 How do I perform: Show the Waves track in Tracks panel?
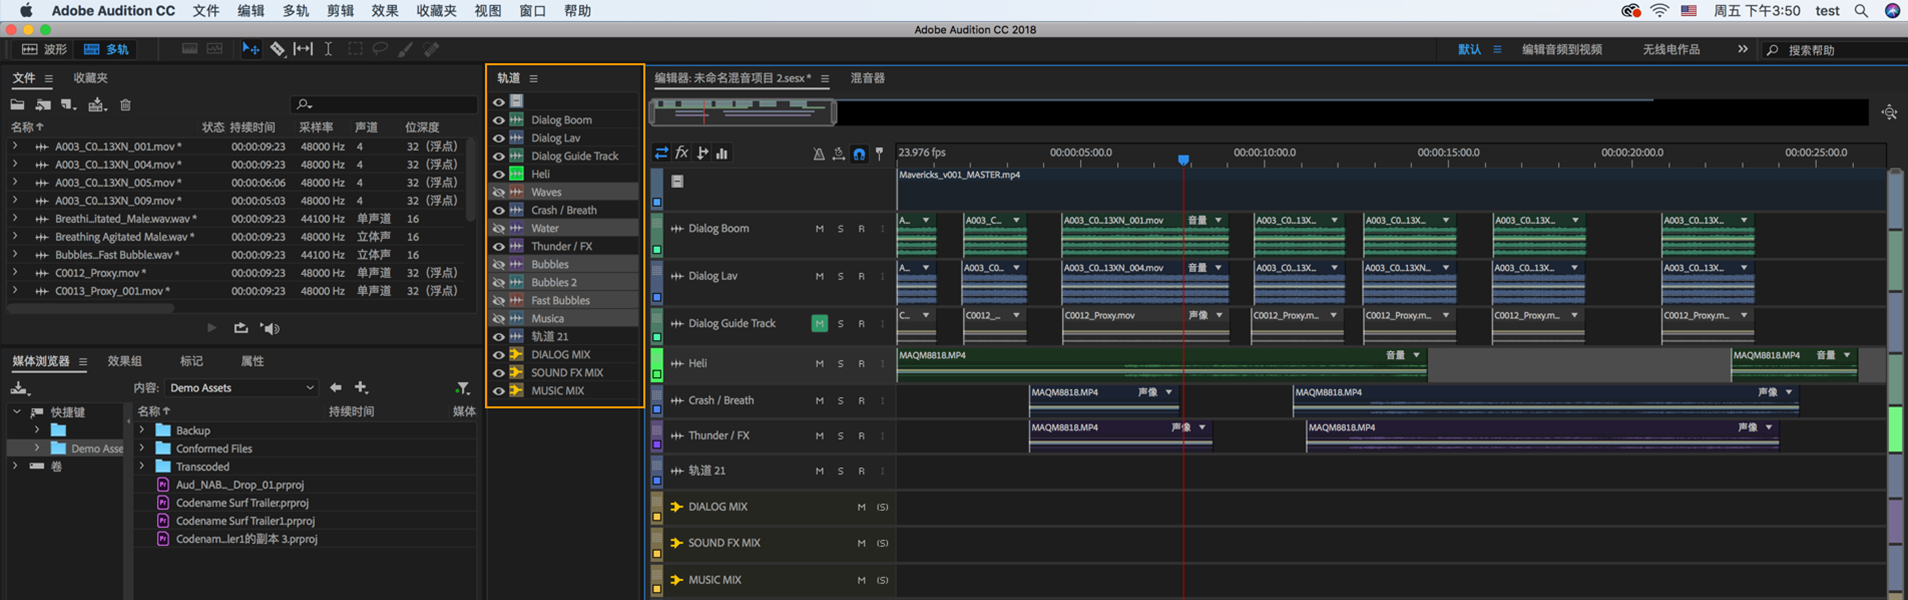(498, 192)
